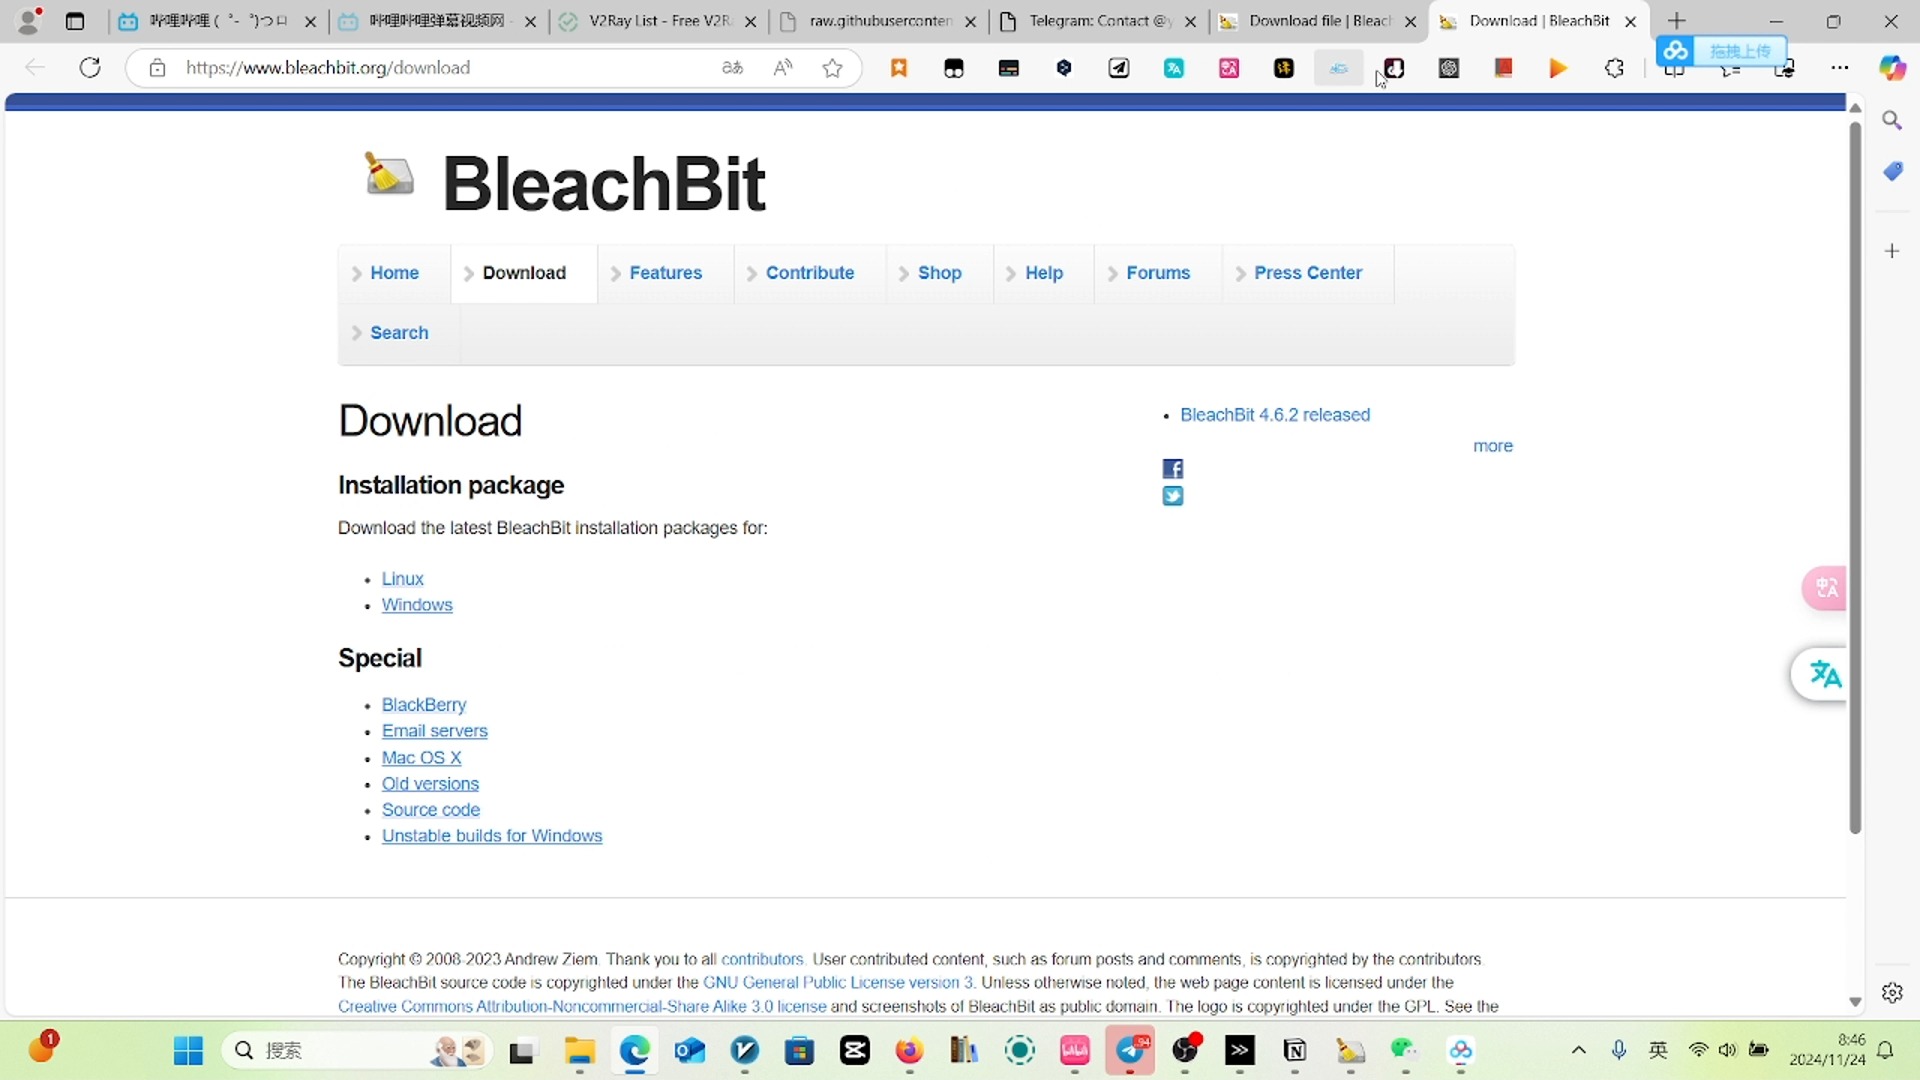This screenshot has width=1920, height=1080.
Task: Go to the Home menu item
Action: [394, 273]
